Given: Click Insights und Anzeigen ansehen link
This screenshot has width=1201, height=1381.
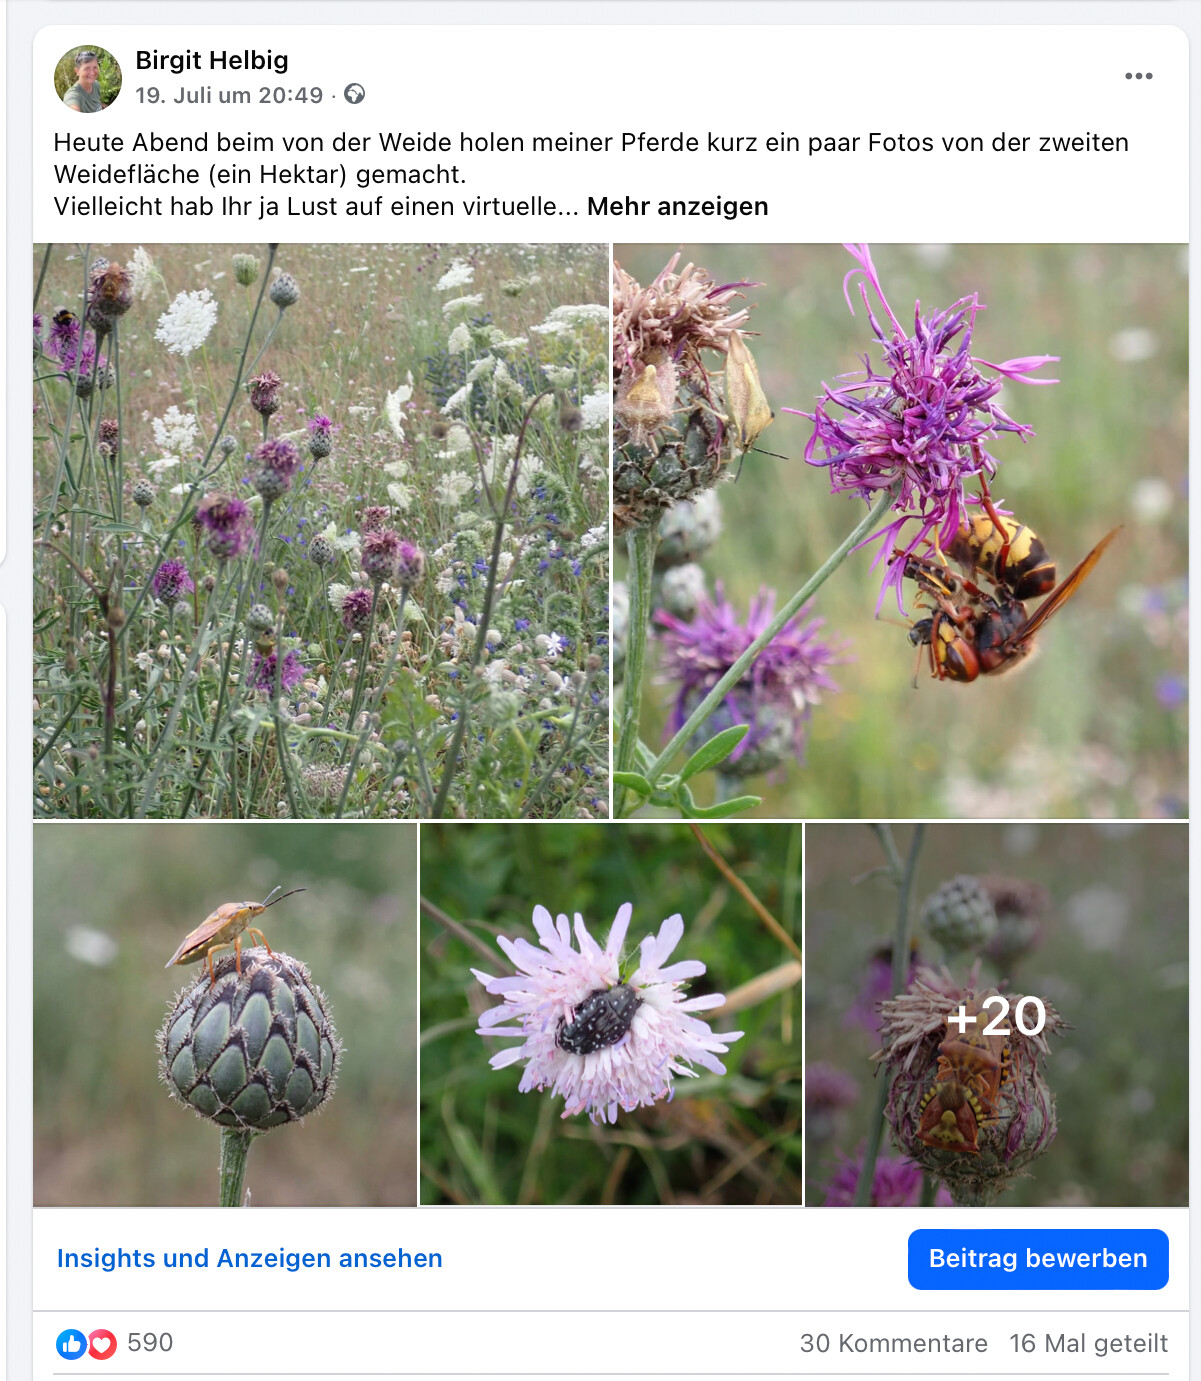Looking at the screenshot, I should click(x=249, y=1258).
